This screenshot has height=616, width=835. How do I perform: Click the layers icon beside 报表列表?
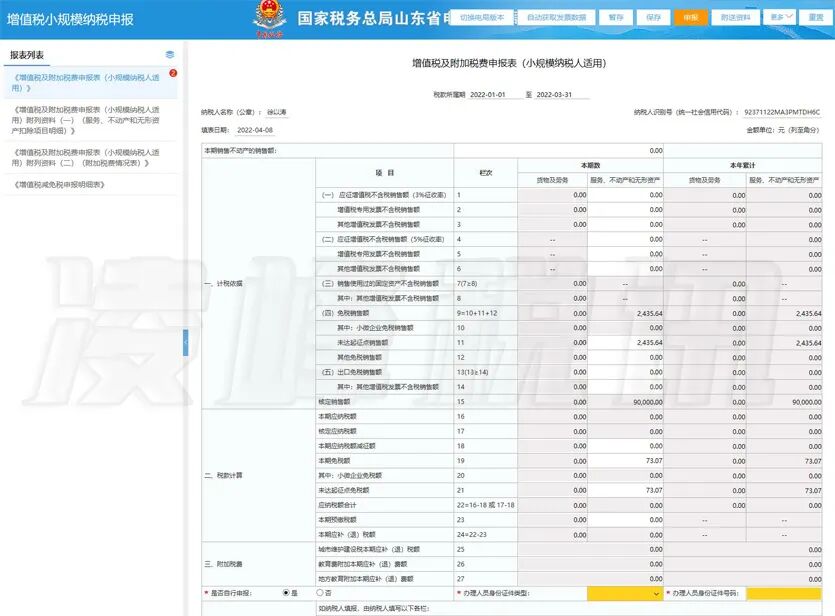point(169,54)
